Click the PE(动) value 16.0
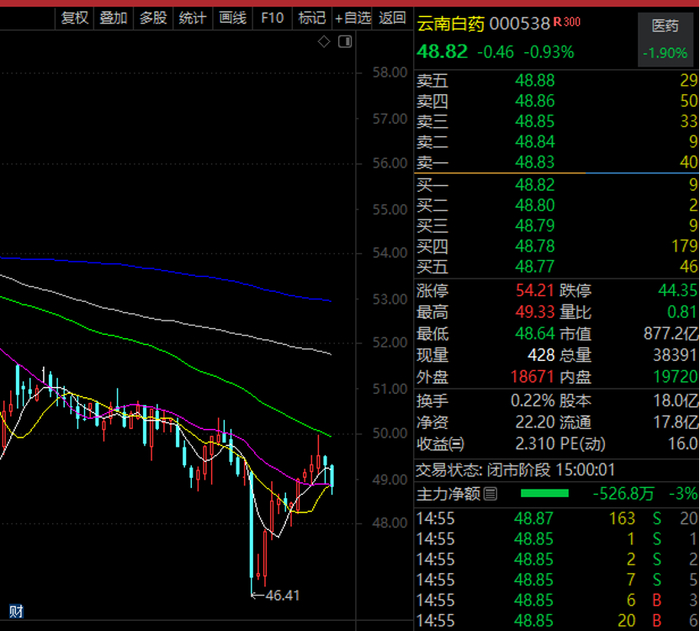The image size is (700, 631). (683, 444)
